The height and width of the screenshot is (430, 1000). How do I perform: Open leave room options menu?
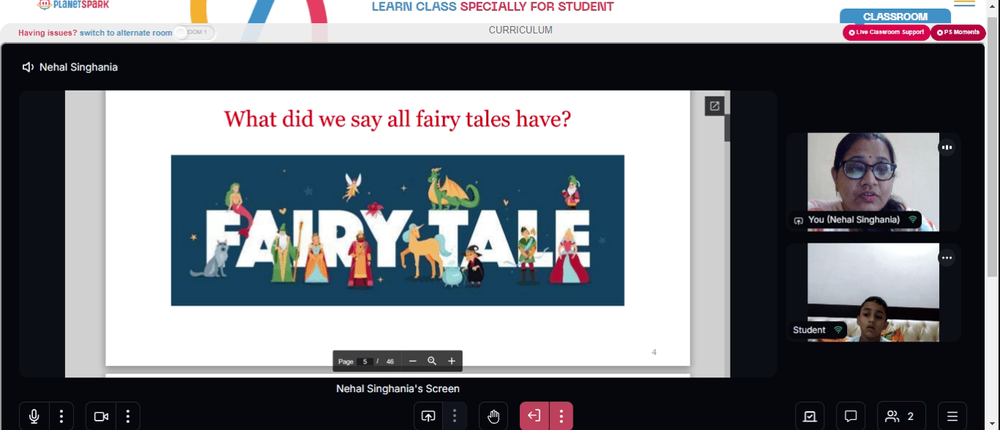pyautogui.click(x=561, y=416)
